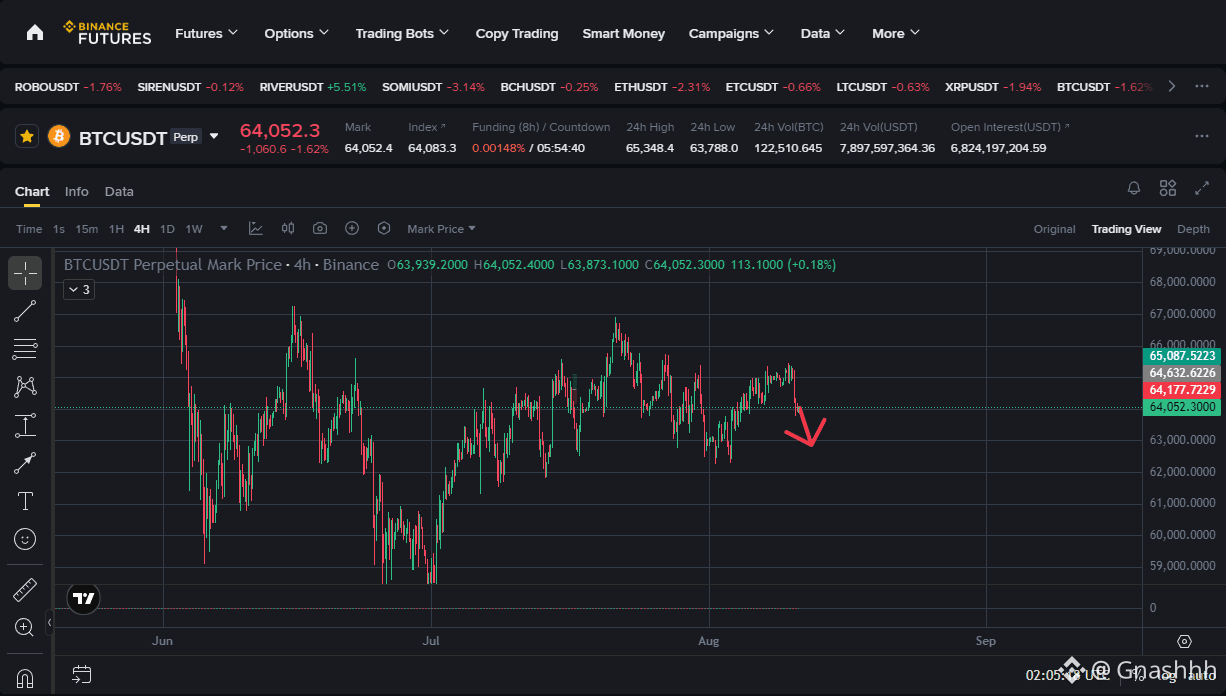Open the ruler measure tool
The height and width of the screenshot is (696, 1226).
point(25,590)
